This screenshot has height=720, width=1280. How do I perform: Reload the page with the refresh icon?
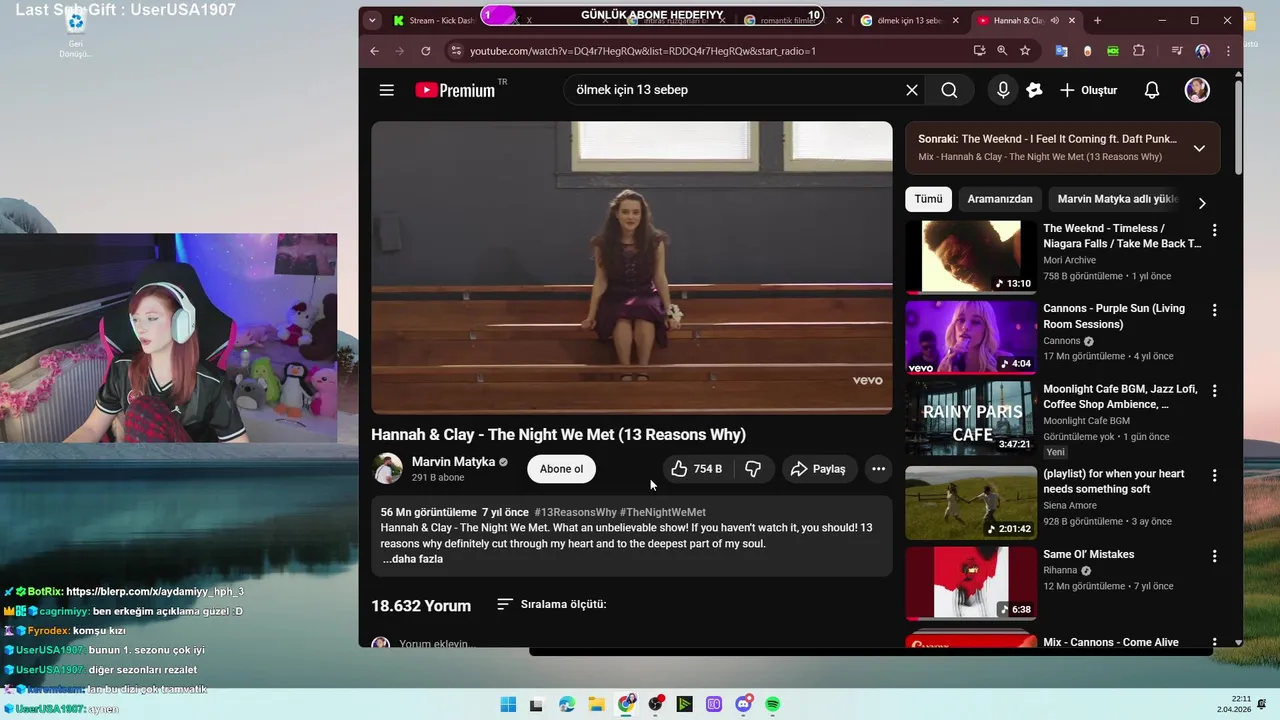(x=426, y=51)
